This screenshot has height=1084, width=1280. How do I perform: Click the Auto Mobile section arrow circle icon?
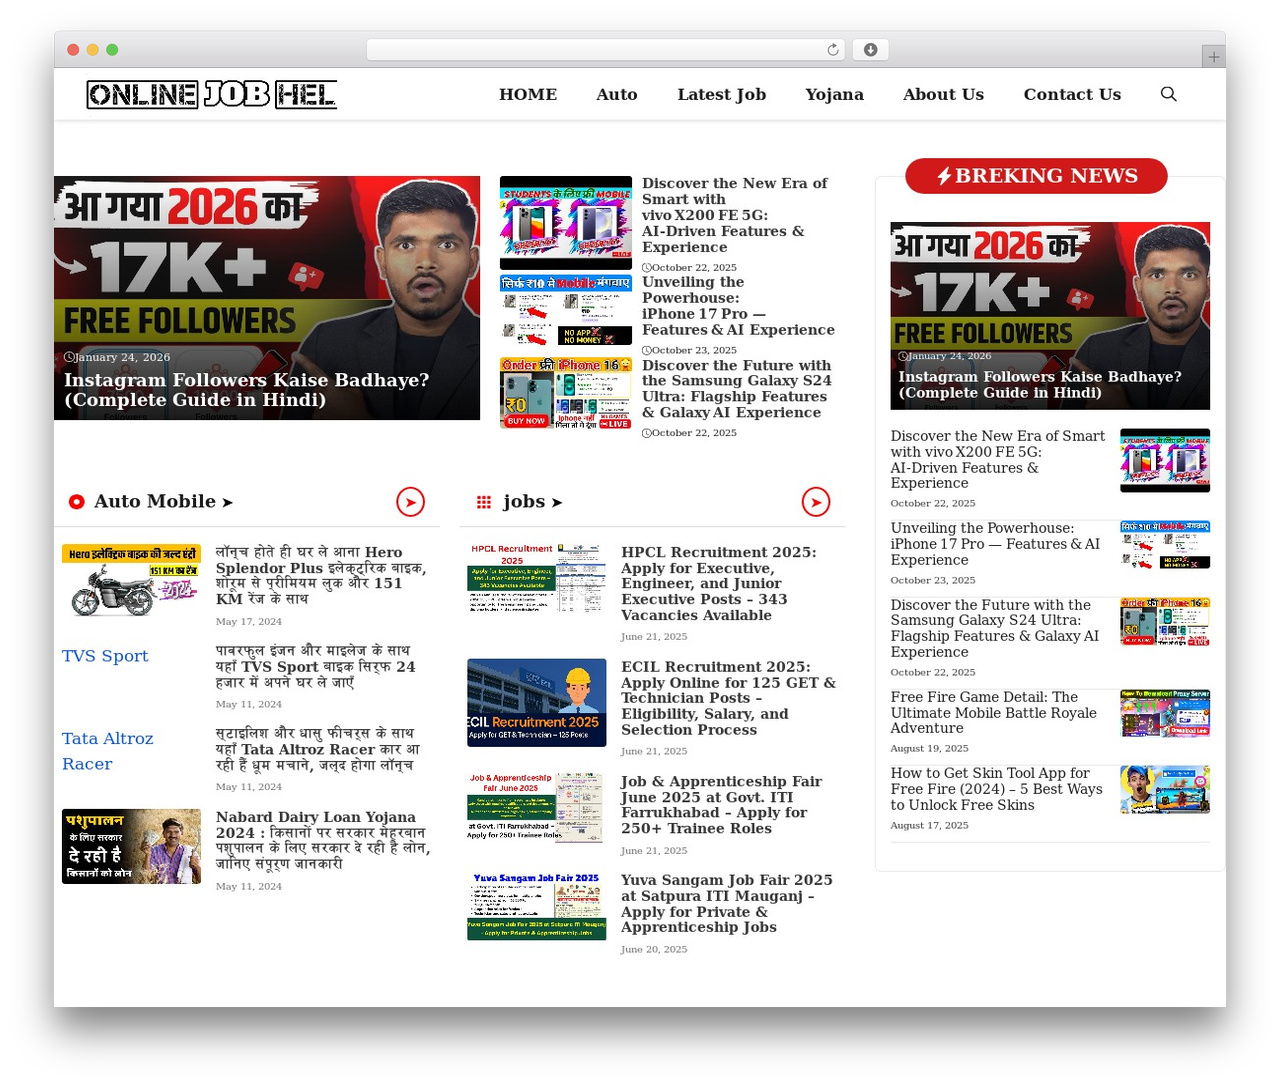tap(411, 502)
